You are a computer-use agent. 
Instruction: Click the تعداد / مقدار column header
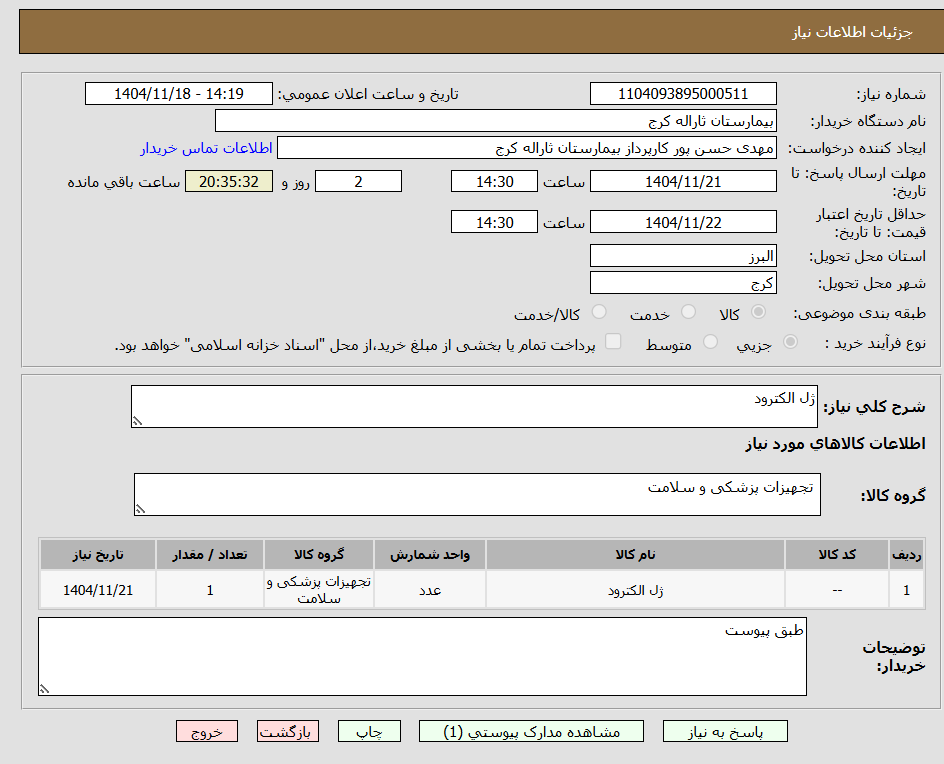click(210, 554)
